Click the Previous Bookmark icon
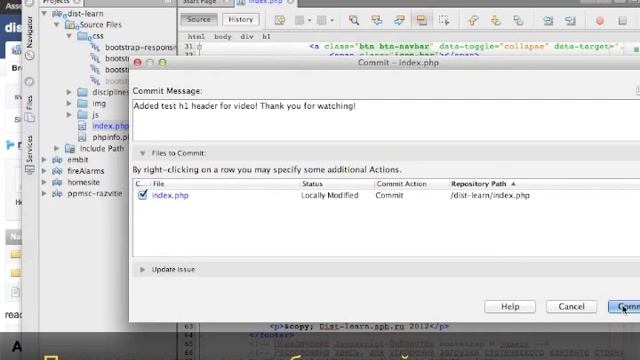 pos(473,20)
